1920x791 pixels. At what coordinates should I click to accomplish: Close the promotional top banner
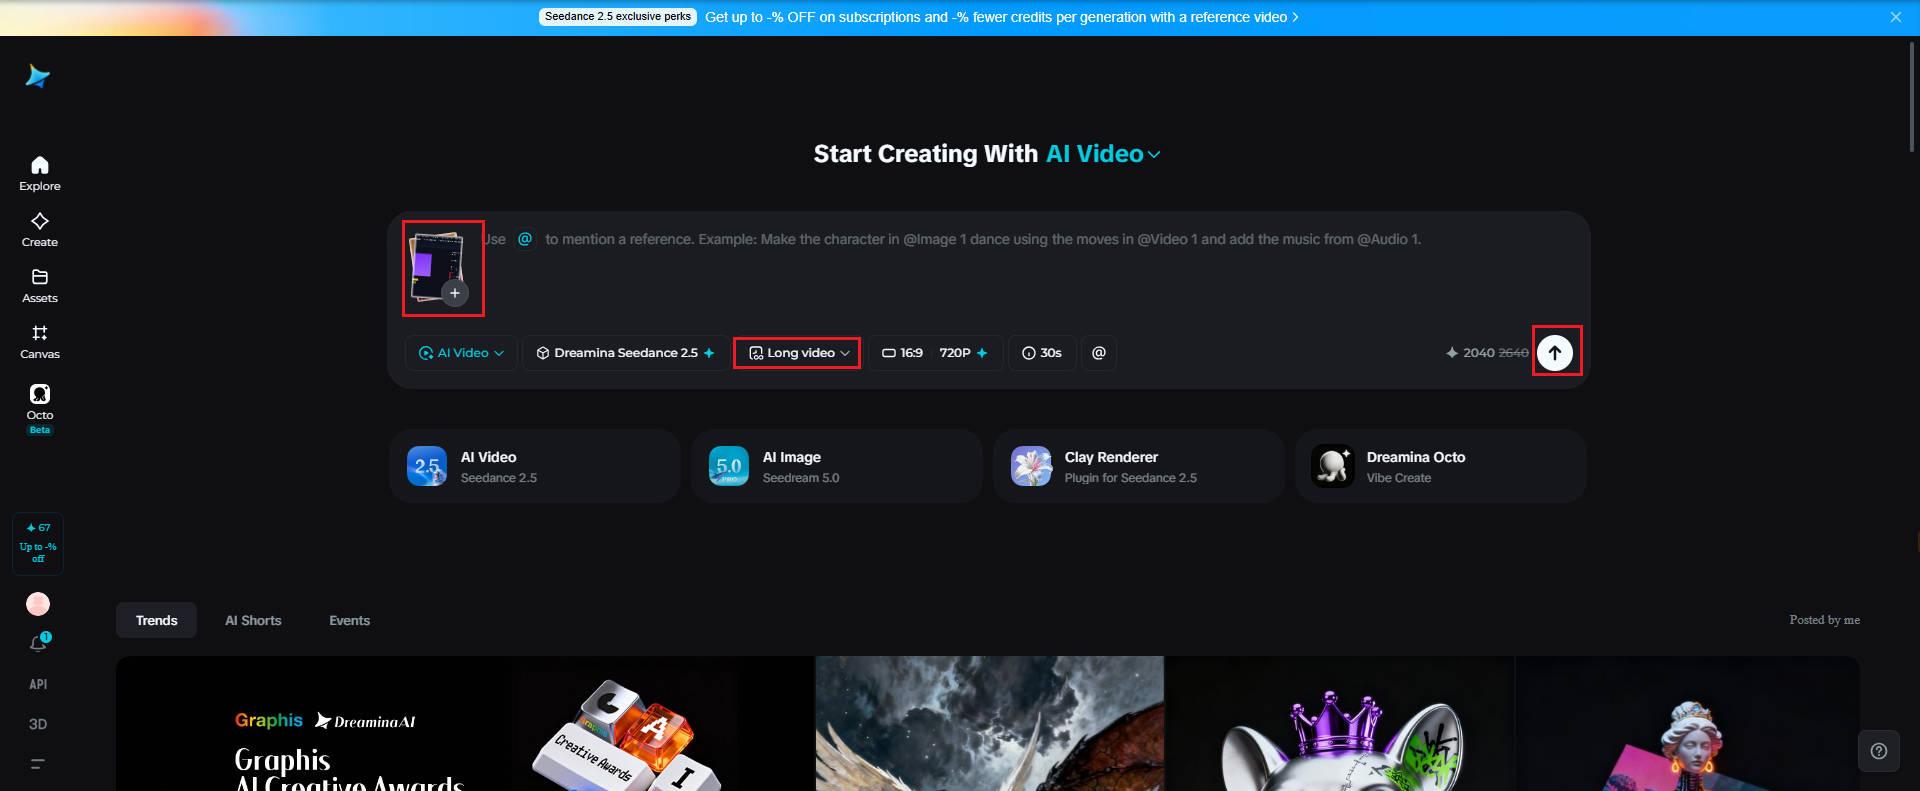[x=1895, y=17]
